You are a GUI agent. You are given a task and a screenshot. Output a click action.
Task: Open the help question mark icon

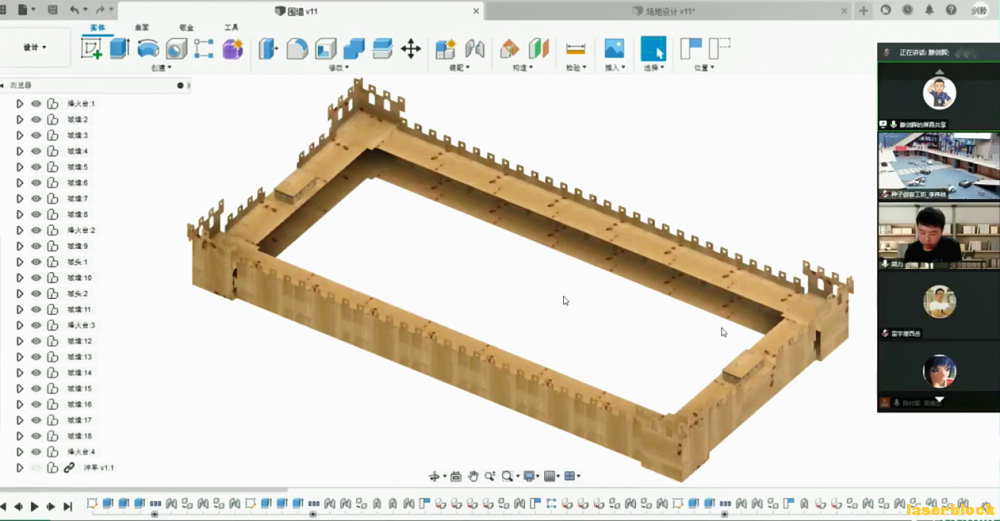951,10
